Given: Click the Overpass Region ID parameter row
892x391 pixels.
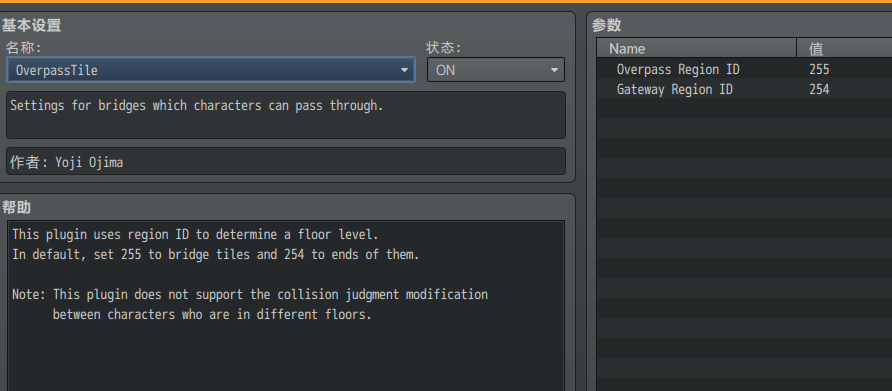Looking at the screenshot, I should [x=744, y=69].
